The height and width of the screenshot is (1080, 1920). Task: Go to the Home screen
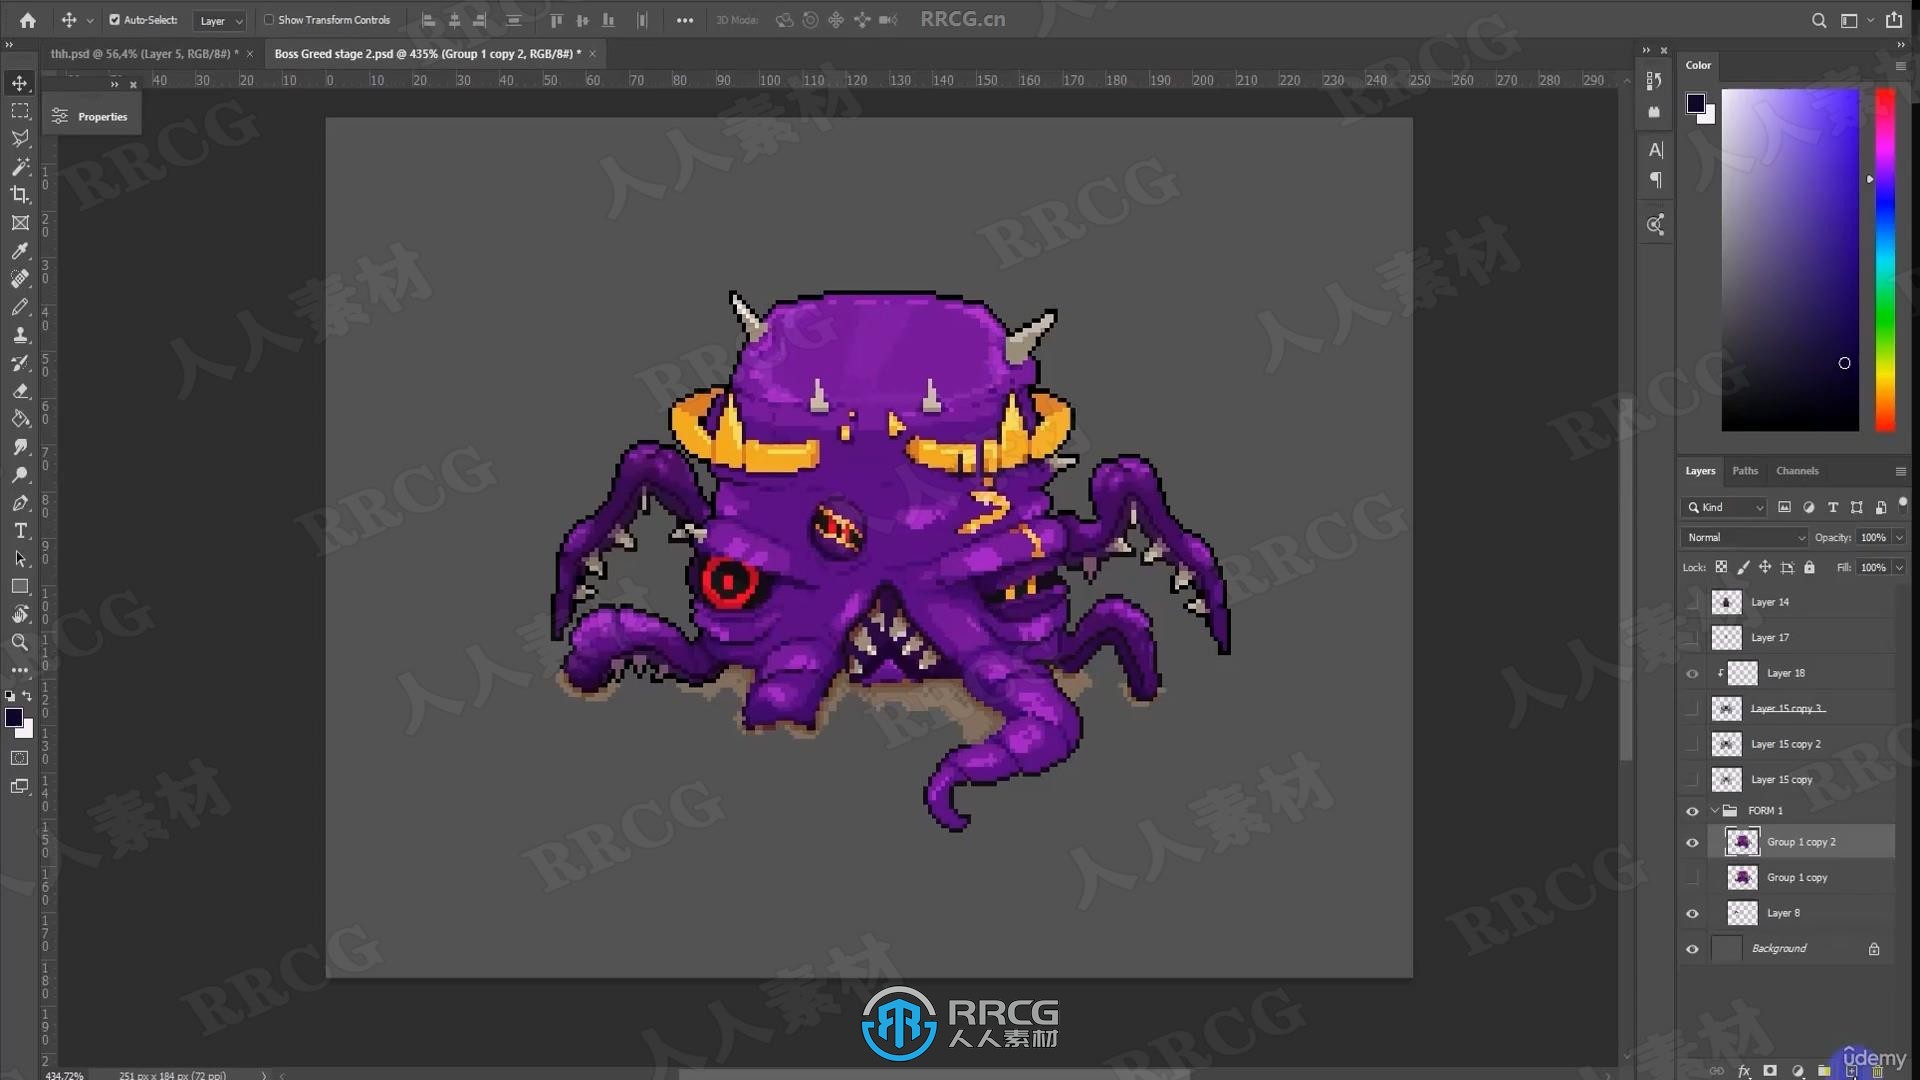pyautogui.click(x=27, y=20)
